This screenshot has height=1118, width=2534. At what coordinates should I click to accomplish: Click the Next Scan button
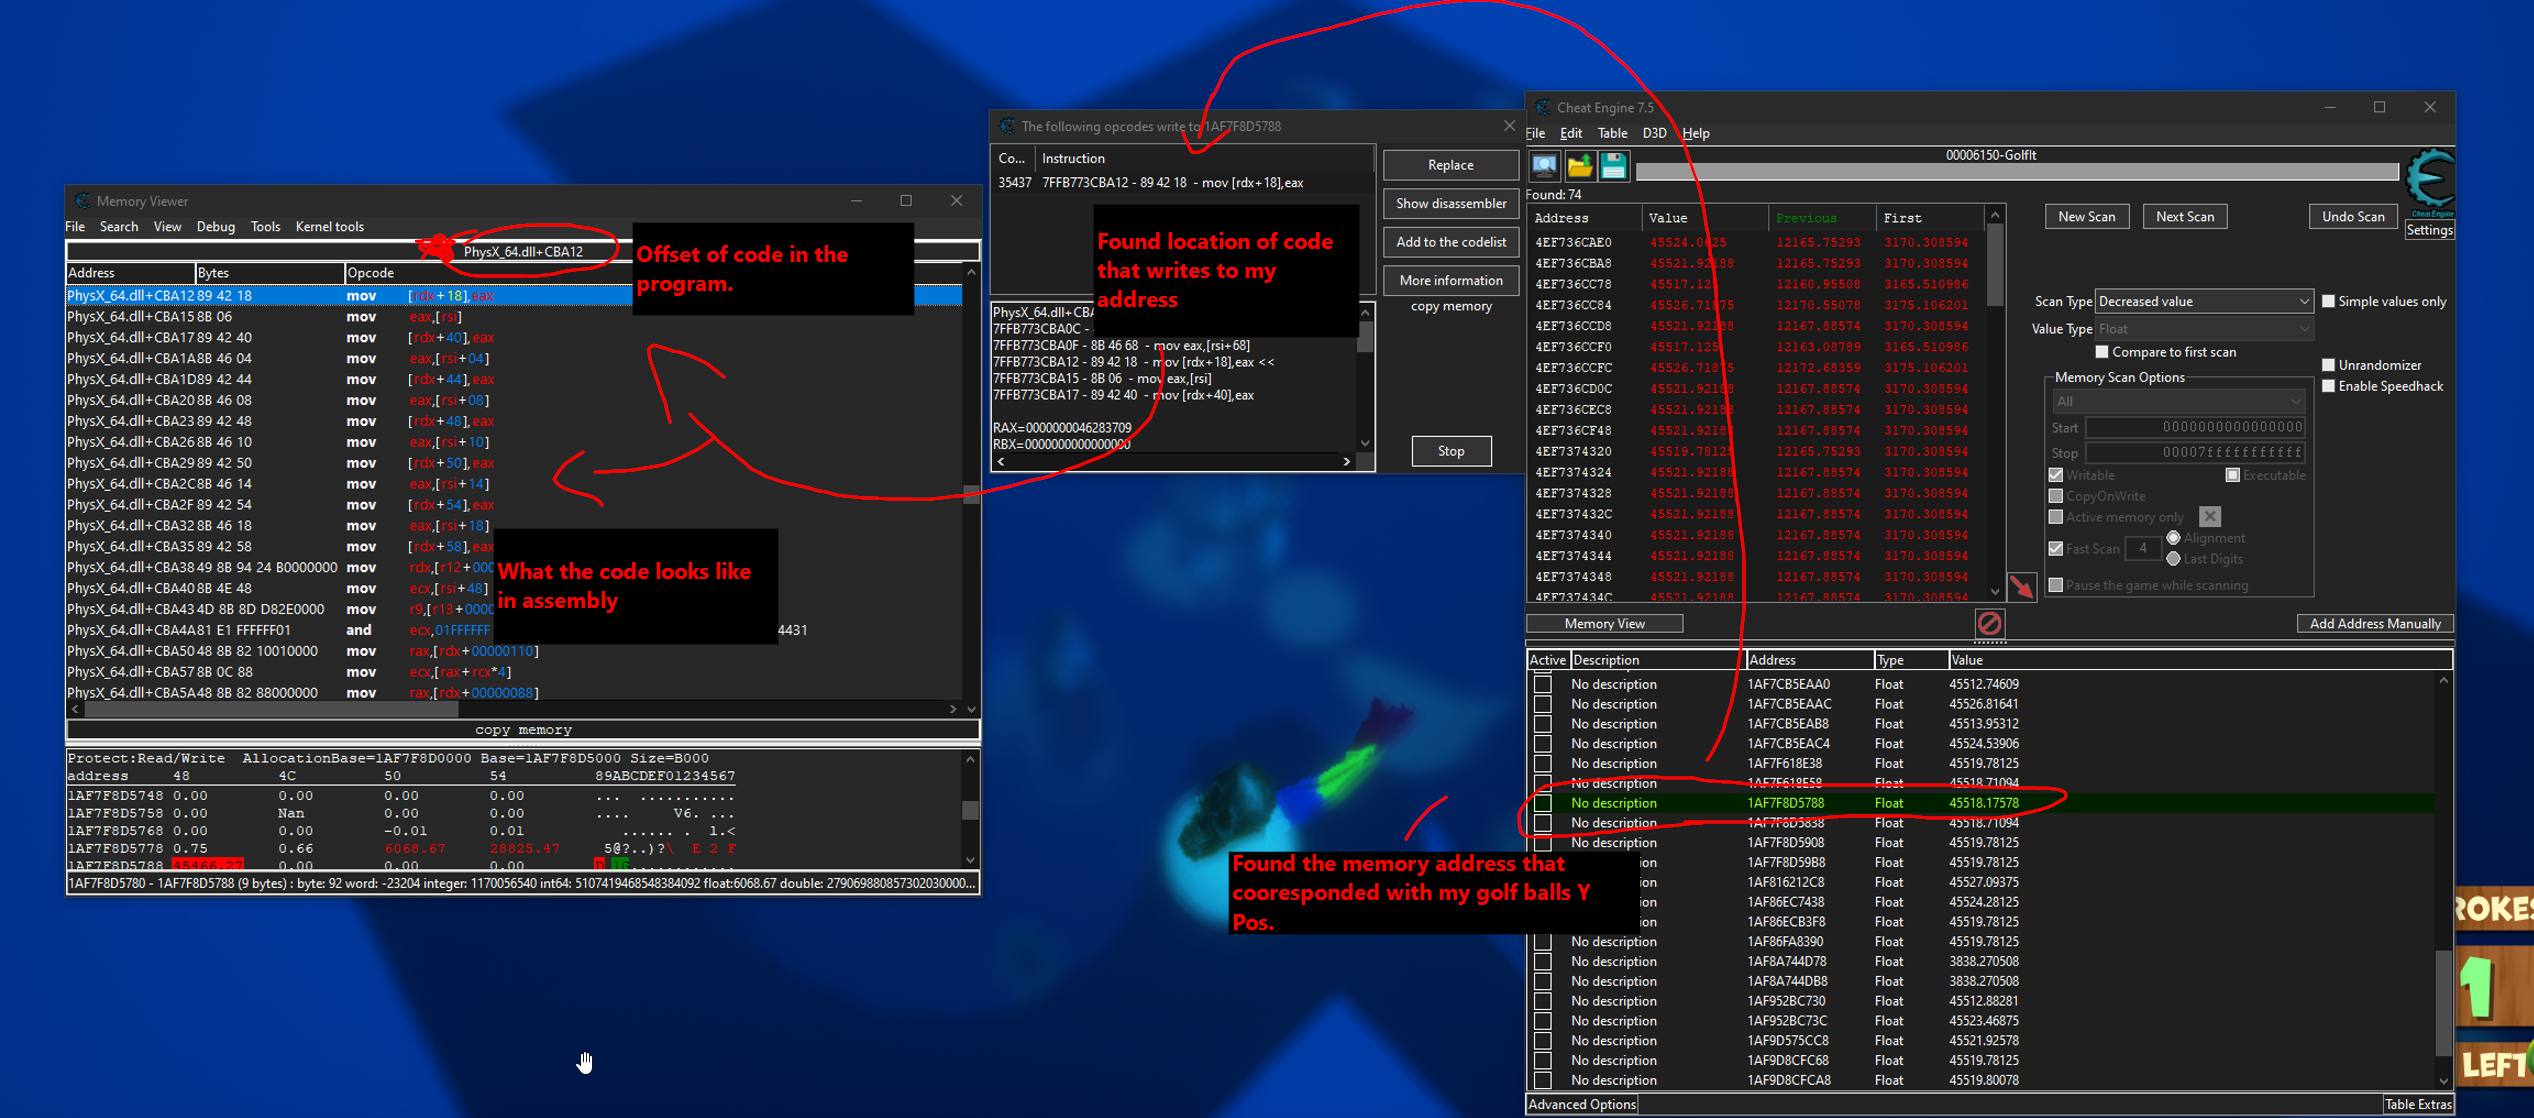tap(2185, 217)
